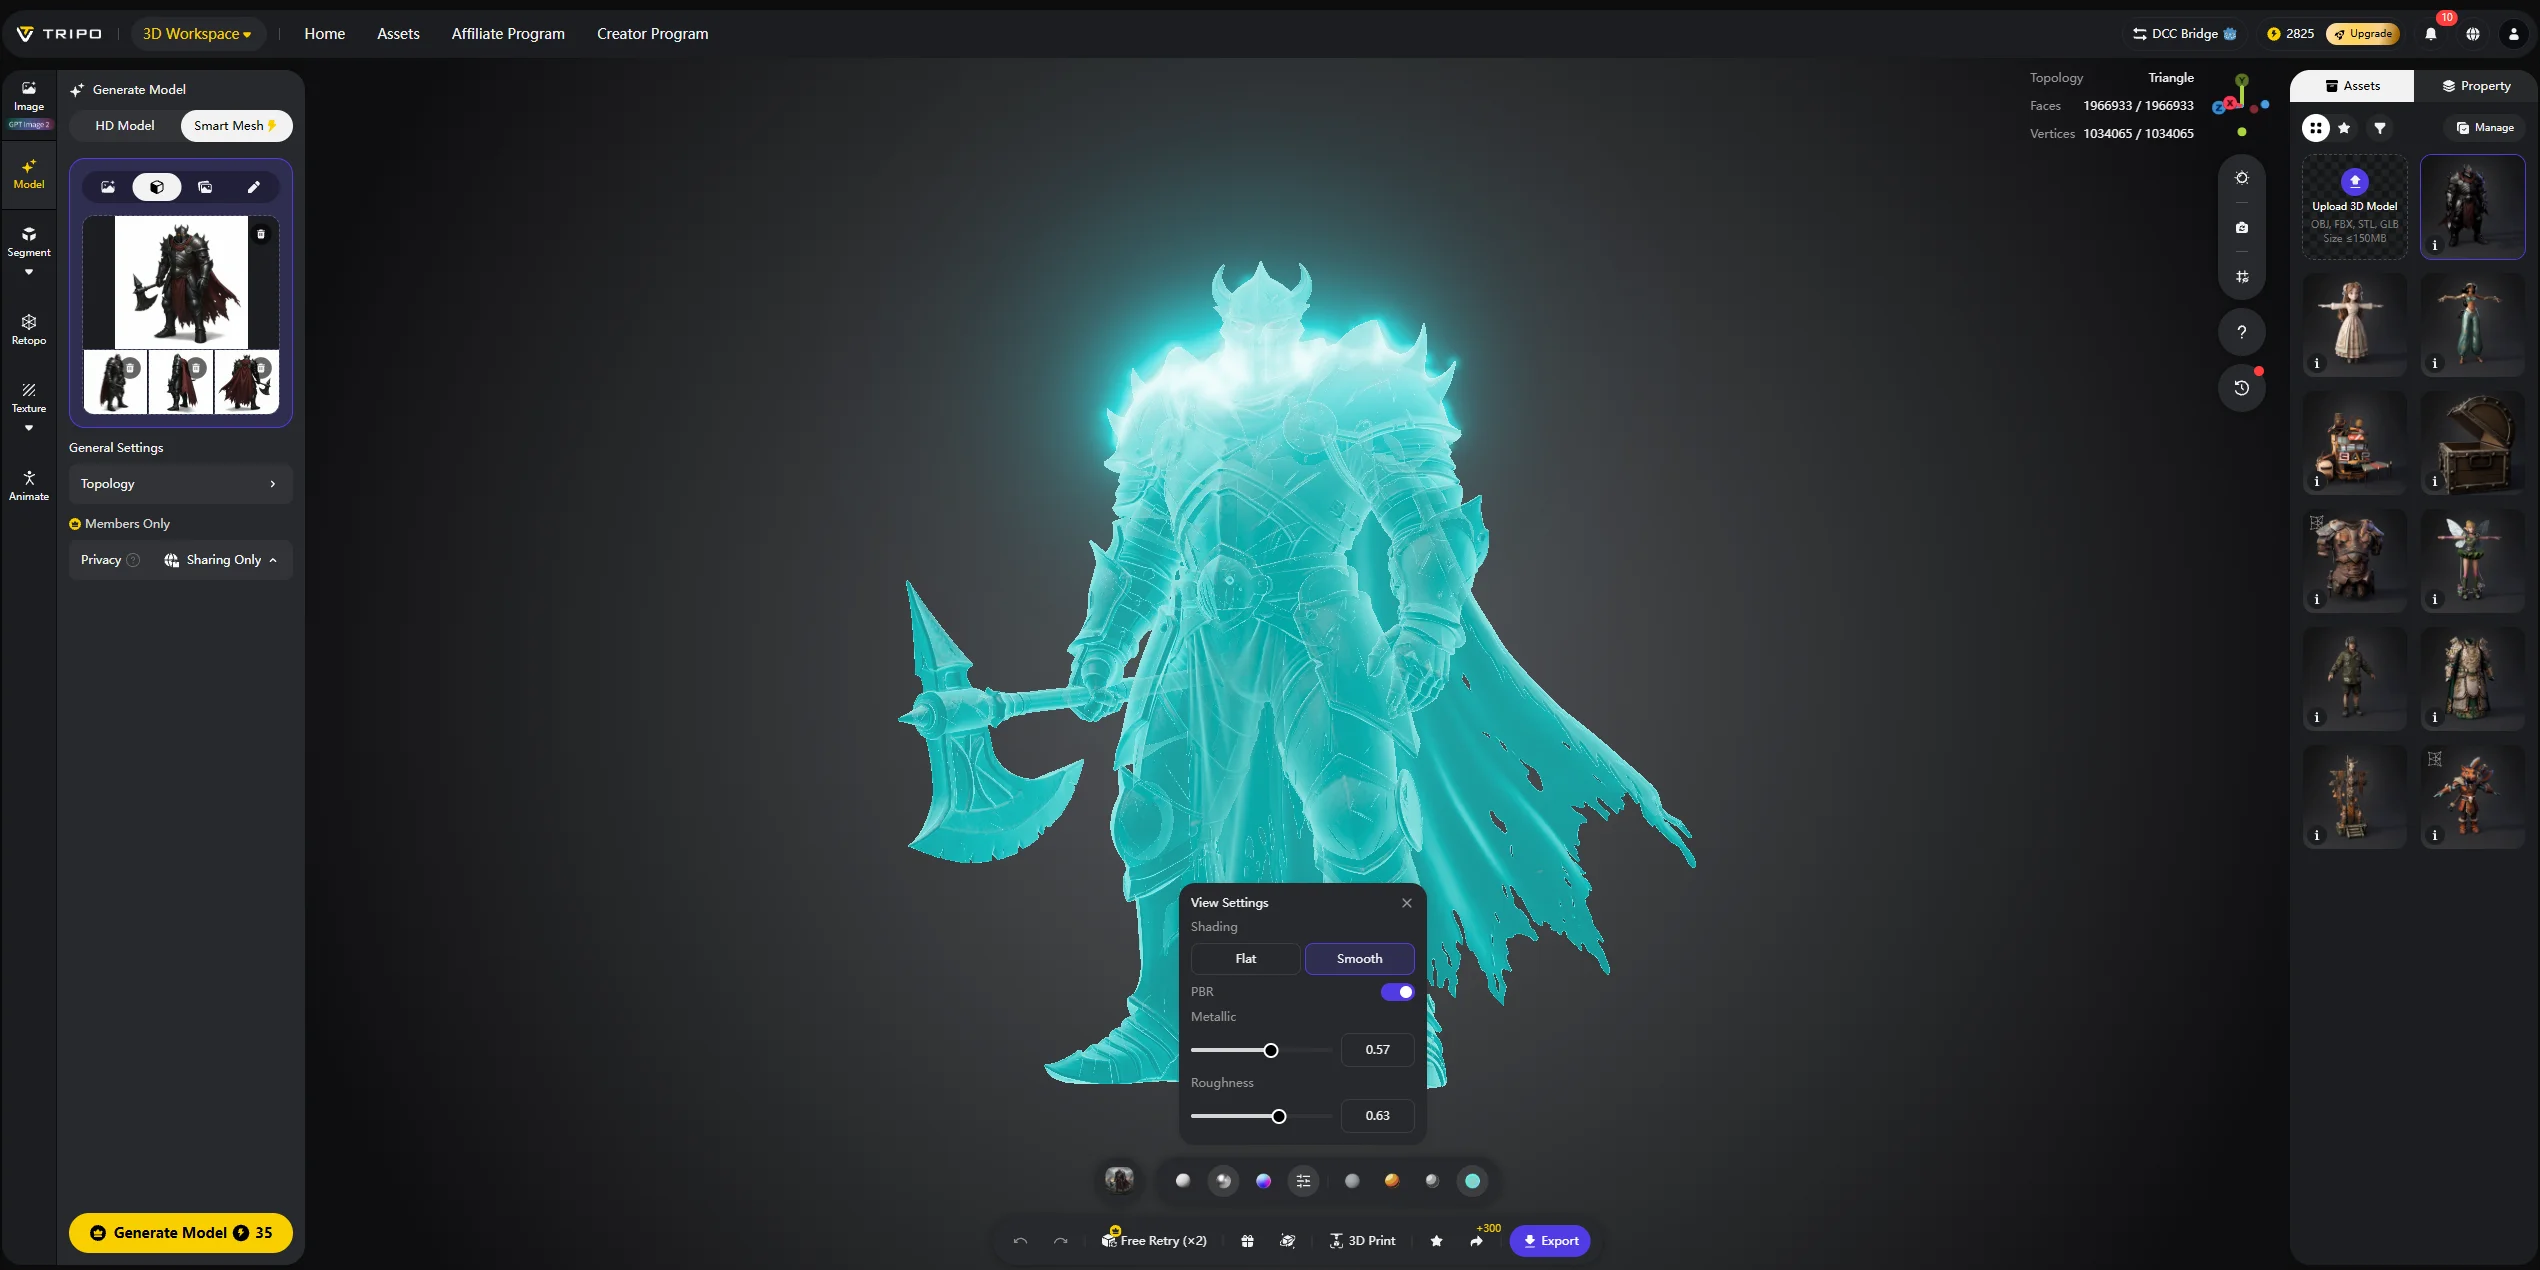Switch to the Assets panel tab
Image resolution: width=2540 pixels, height=1270 pixels.
coord(2352,86)
